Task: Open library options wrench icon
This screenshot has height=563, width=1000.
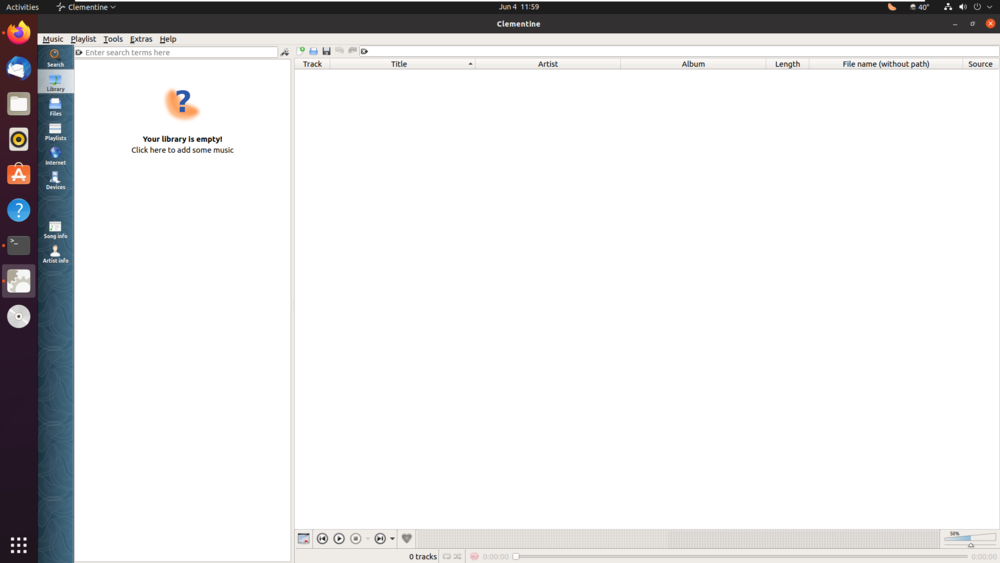Action: coord(284,52)
